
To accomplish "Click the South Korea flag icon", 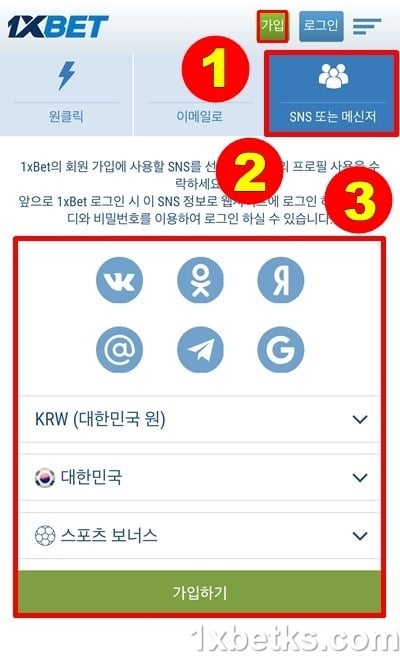I will coord(44,478).
